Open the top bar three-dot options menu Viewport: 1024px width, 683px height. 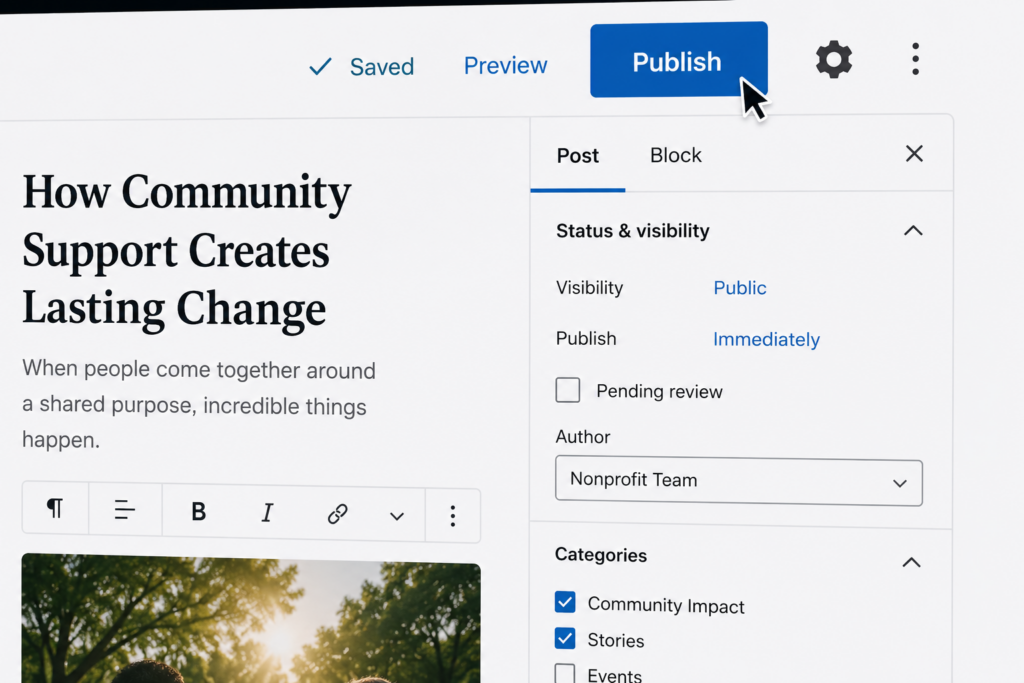(x=916, y=59)
